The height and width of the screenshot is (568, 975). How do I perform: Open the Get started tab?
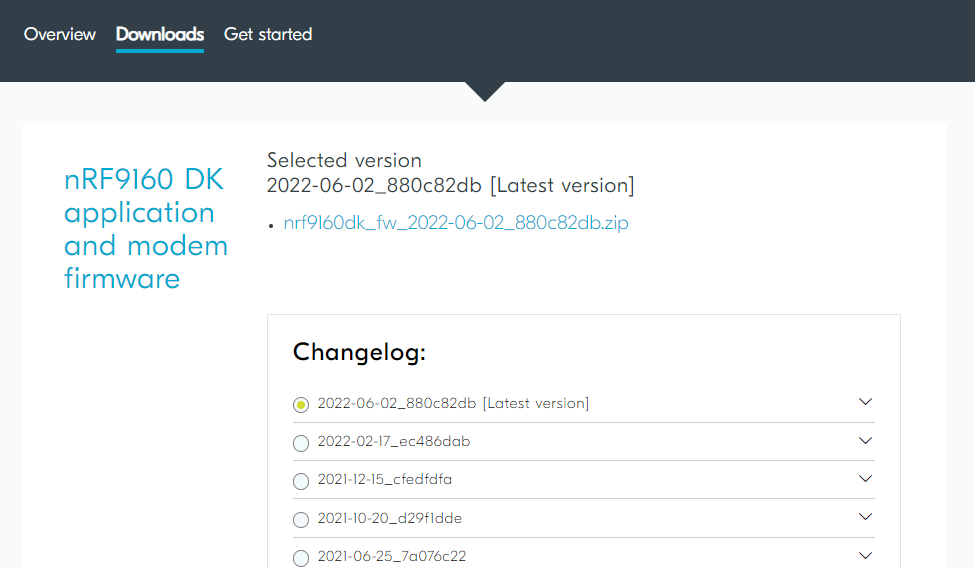(268, 34)
